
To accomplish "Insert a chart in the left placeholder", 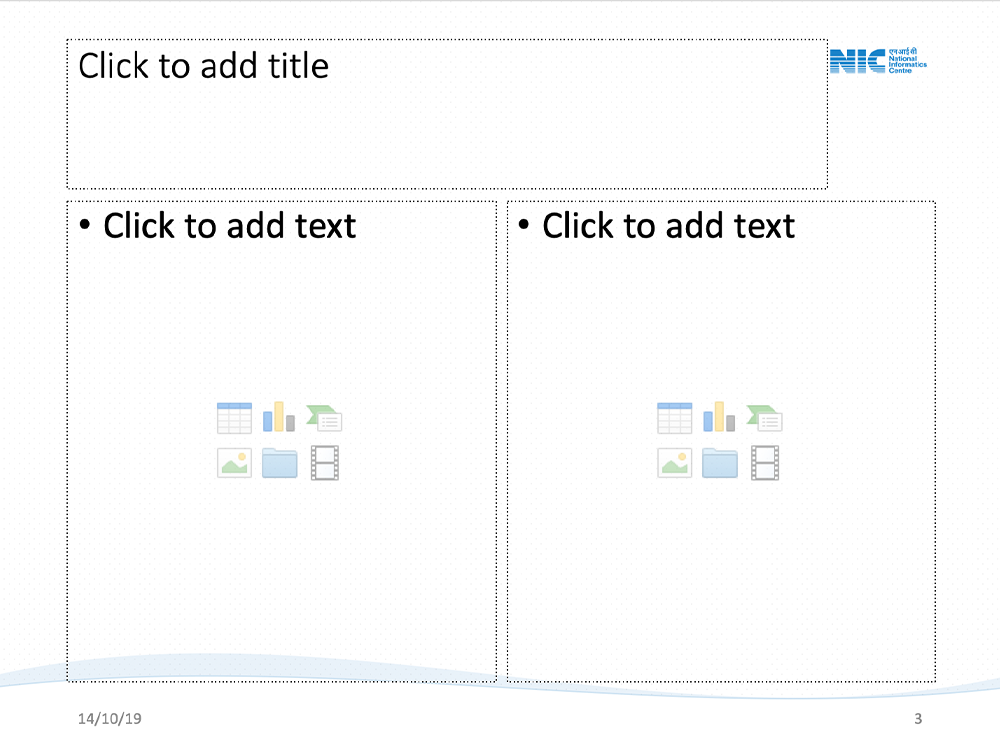I will click(x=279, y=417).
